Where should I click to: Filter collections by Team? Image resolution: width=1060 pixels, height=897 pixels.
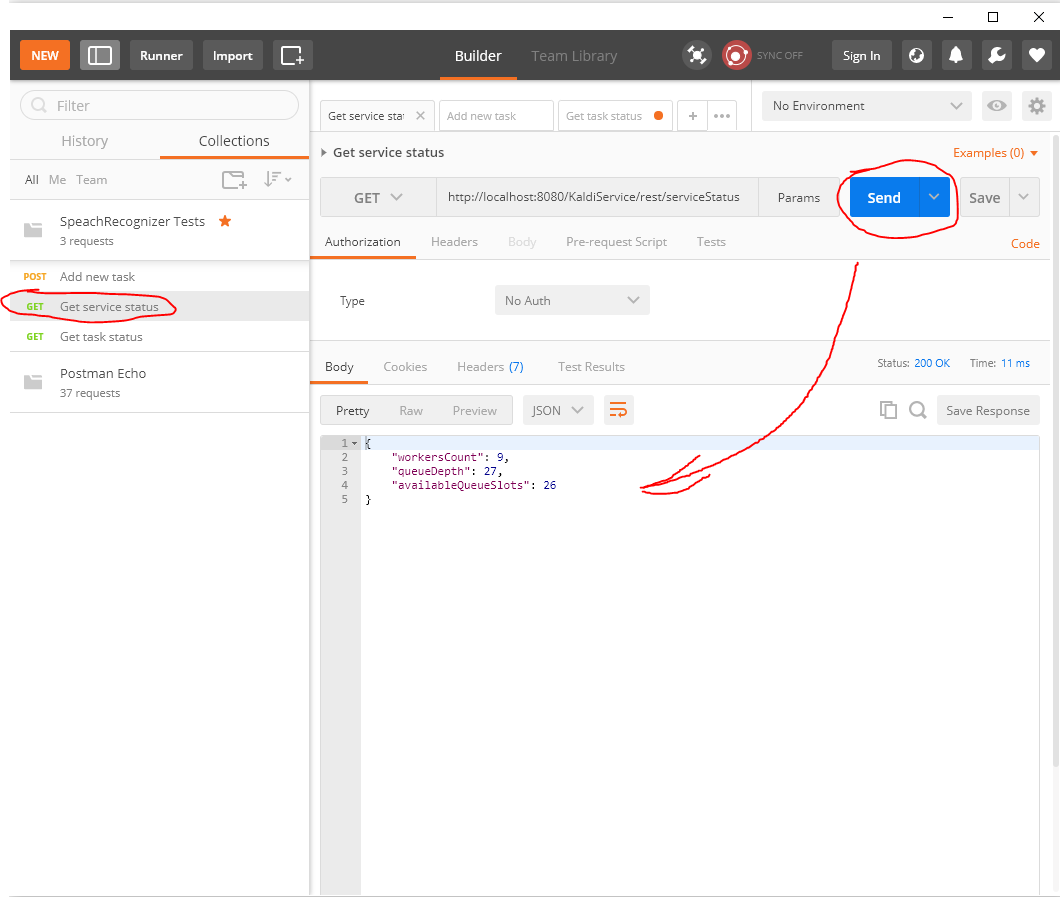(91, 180)
